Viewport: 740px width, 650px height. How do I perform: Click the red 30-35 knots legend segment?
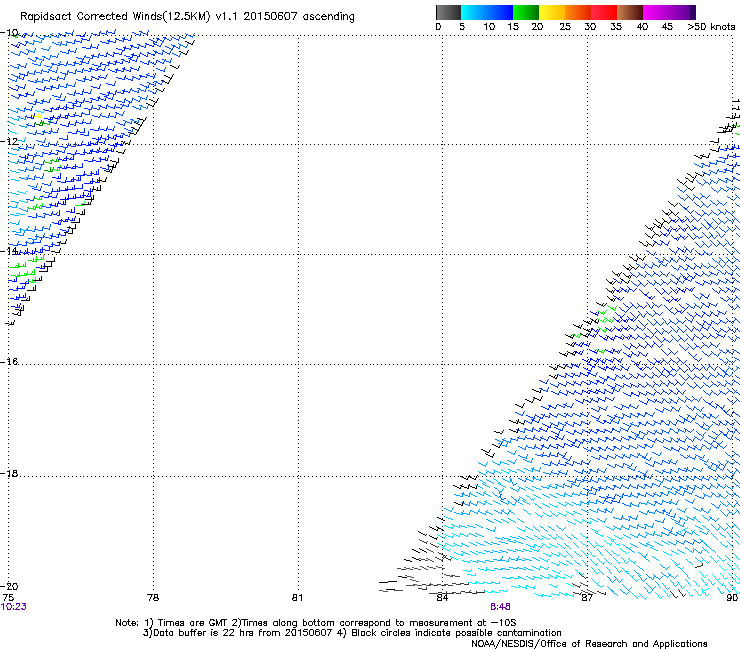click(604, 12)
